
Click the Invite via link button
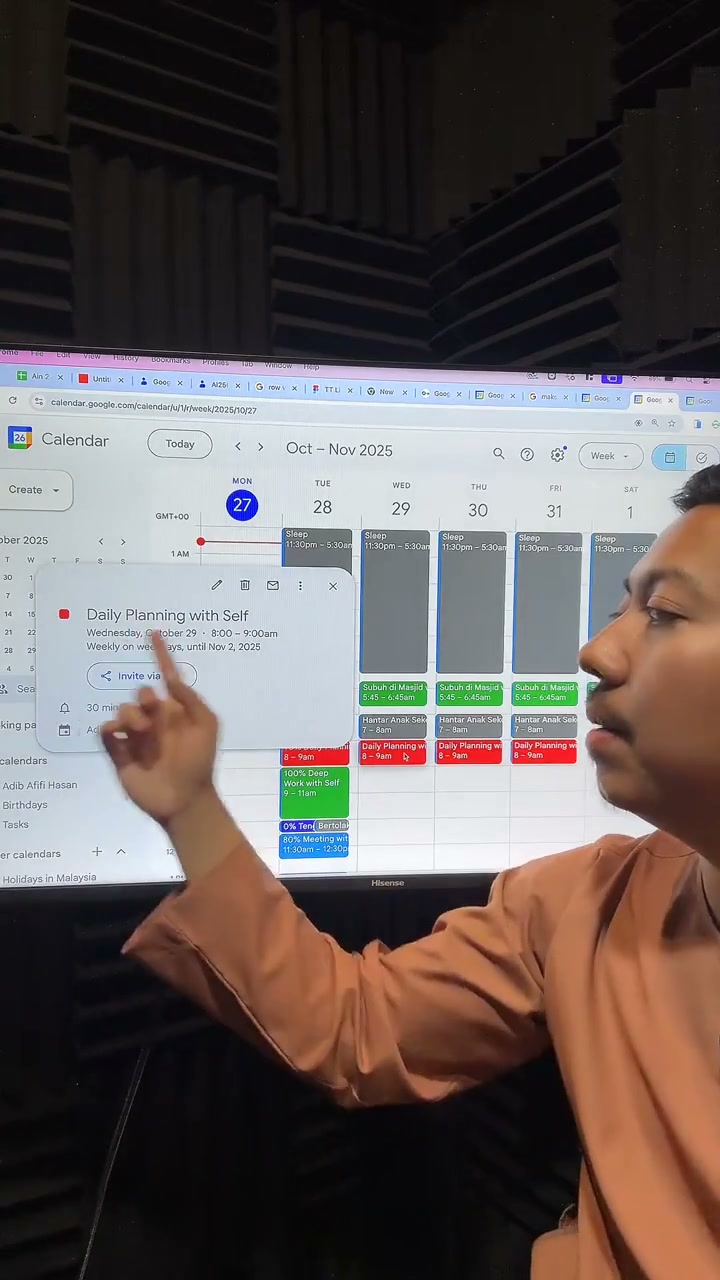141,676
